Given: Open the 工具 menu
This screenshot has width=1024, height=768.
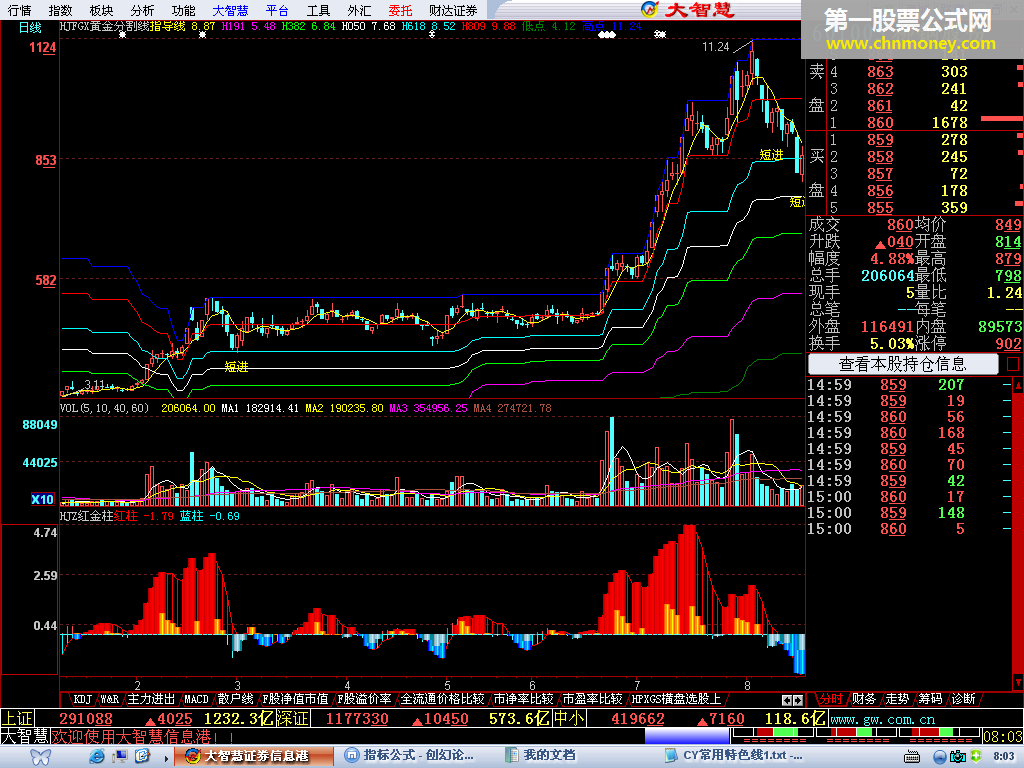Looking at the screenshot, I should pos(319,10).
